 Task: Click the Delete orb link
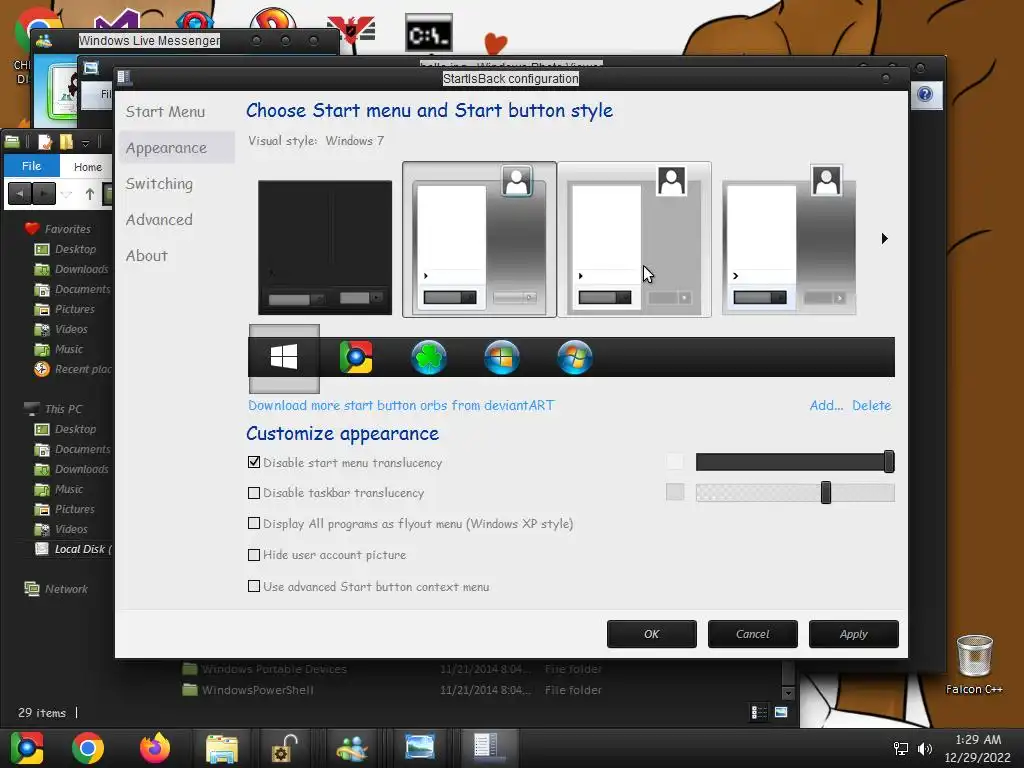[x=871, y=406]
